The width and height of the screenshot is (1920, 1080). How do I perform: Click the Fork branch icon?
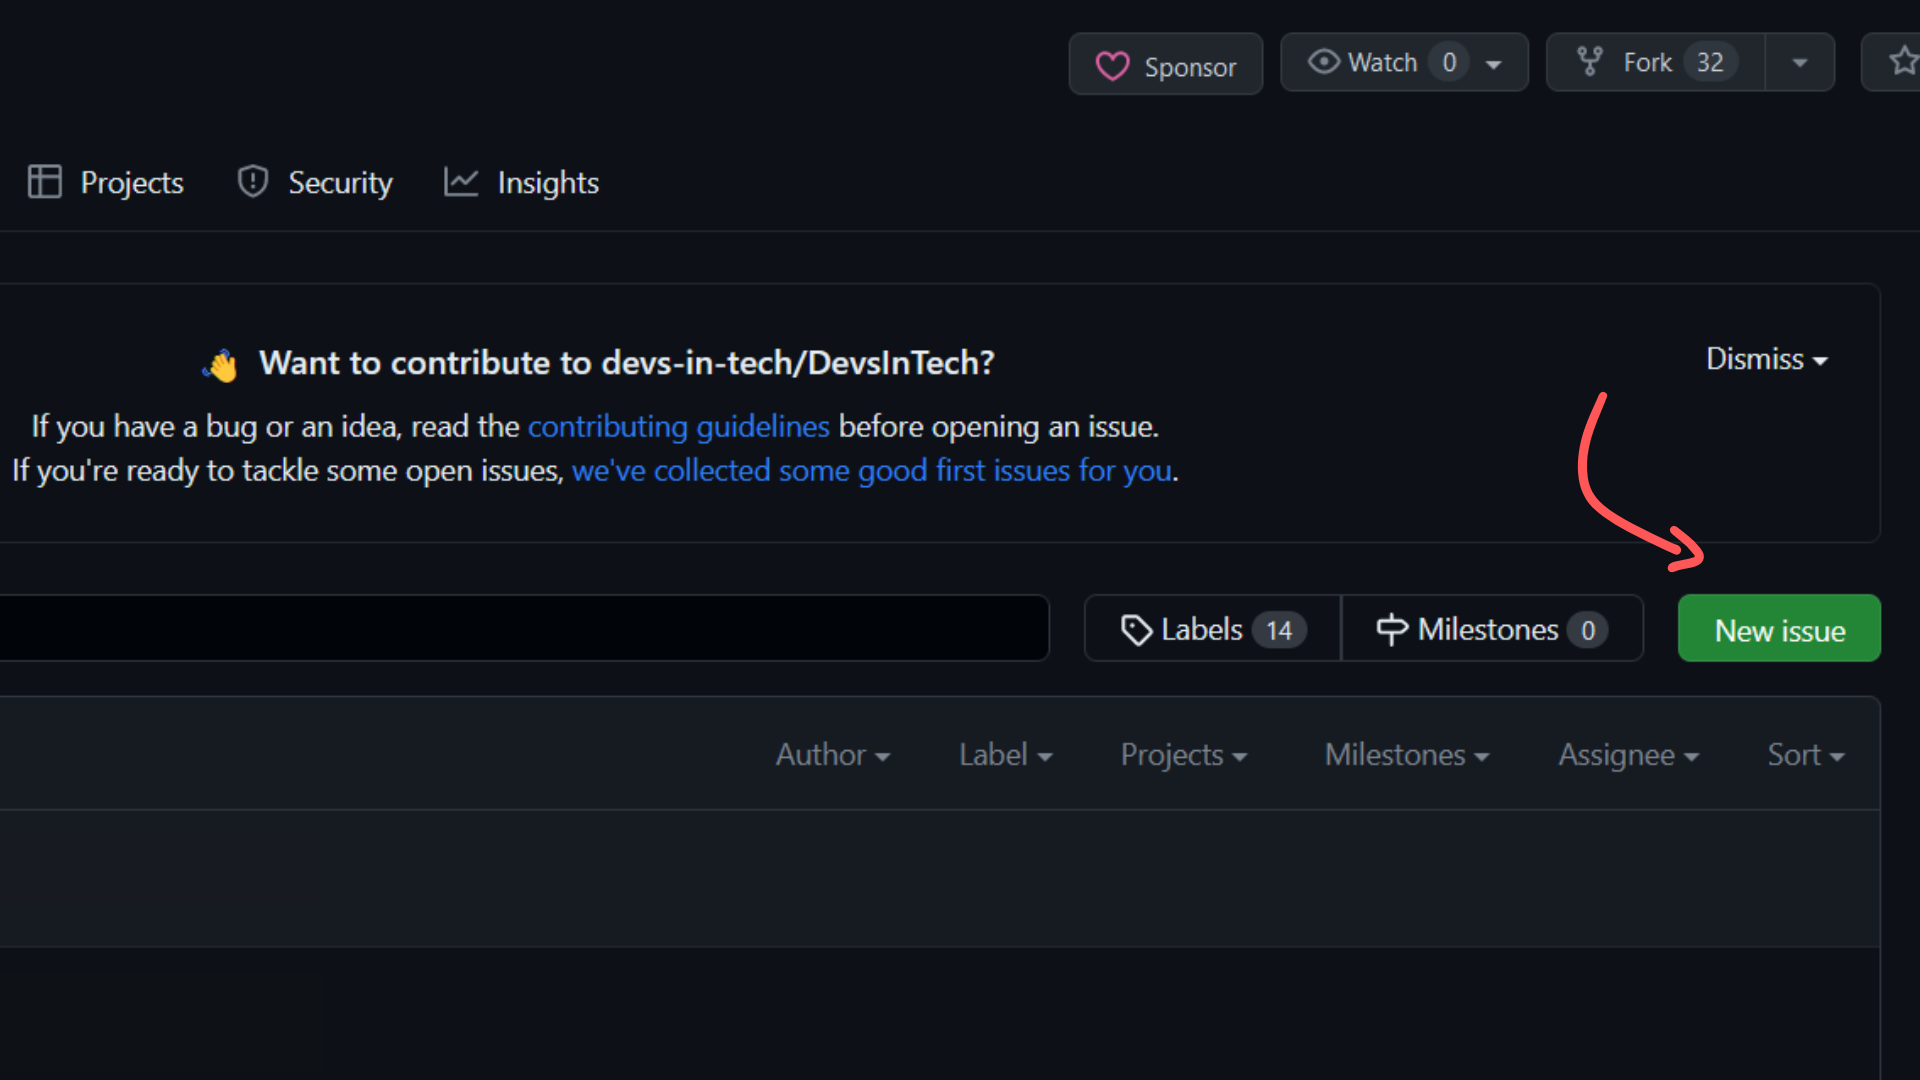pos(1589,62)
